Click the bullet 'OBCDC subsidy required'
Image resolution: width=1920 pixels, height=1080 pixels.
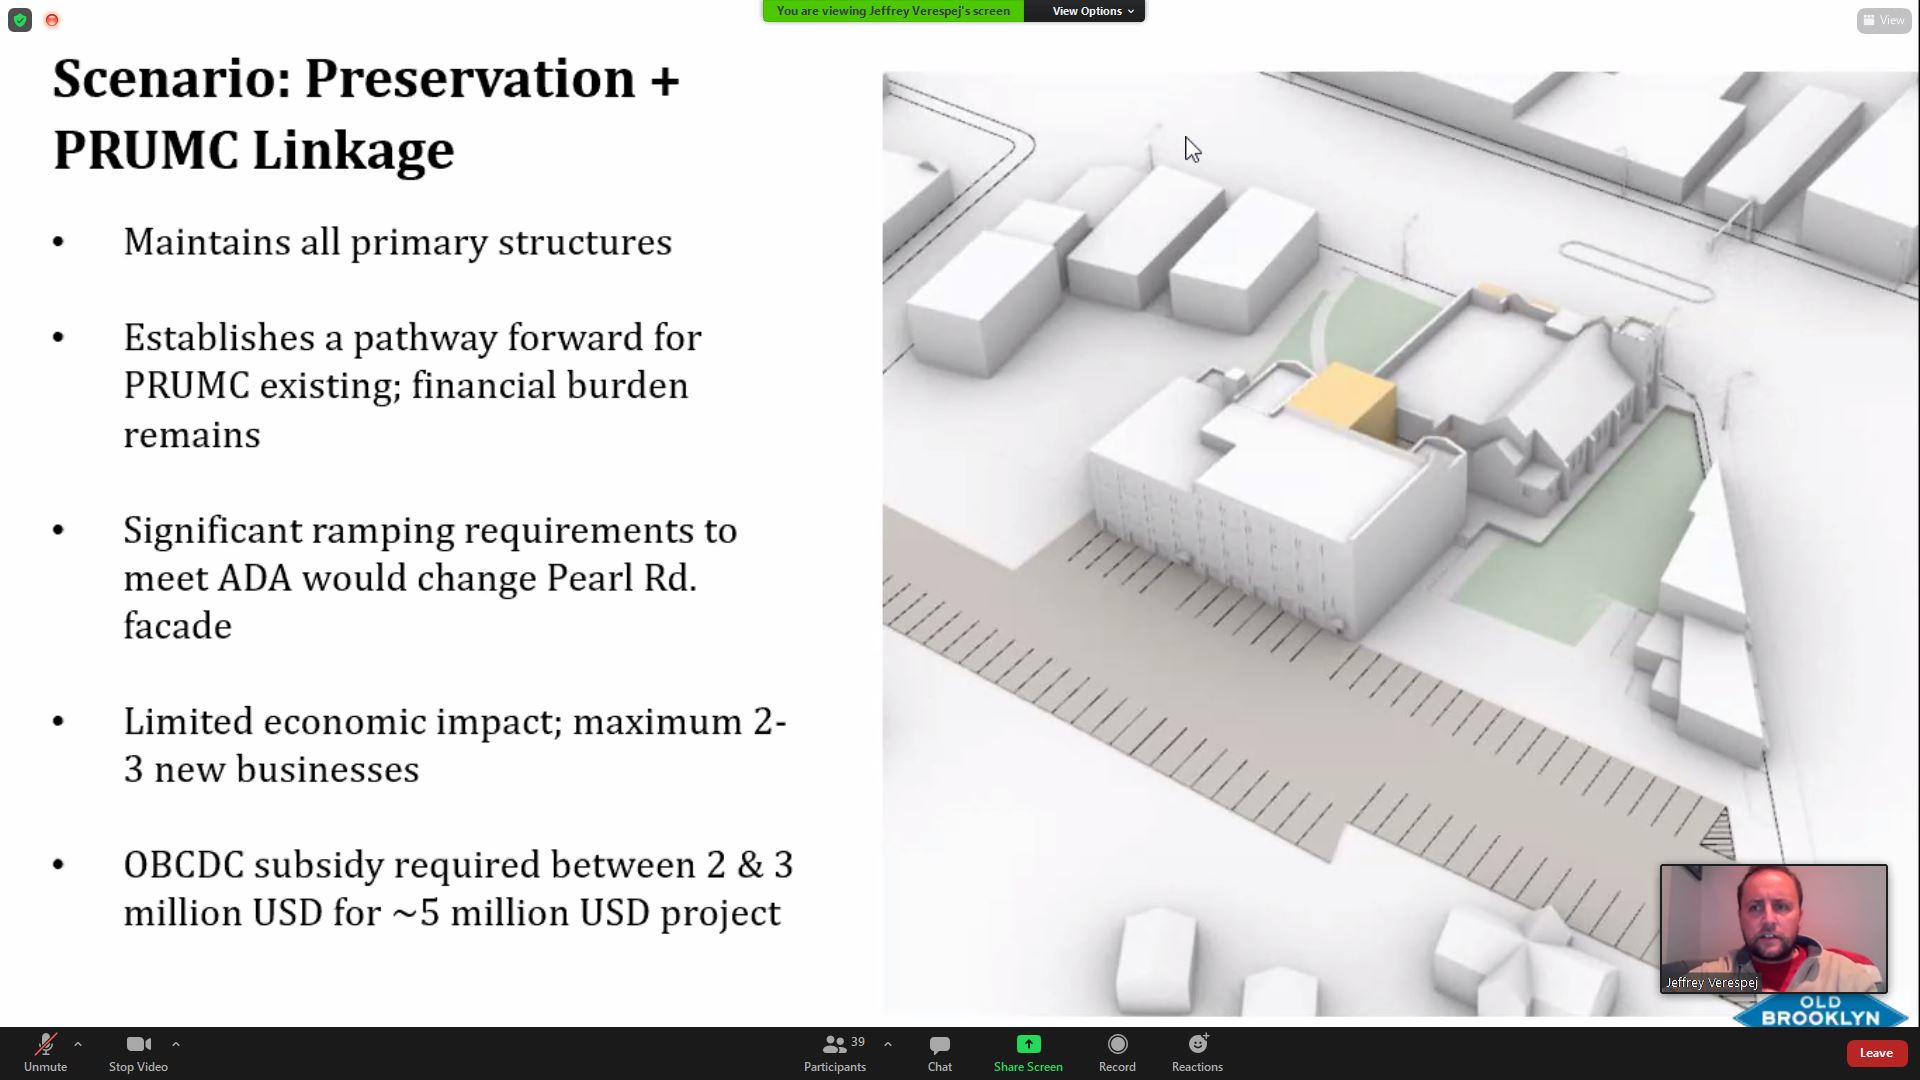pyautogui.click(x=458, y=888)
